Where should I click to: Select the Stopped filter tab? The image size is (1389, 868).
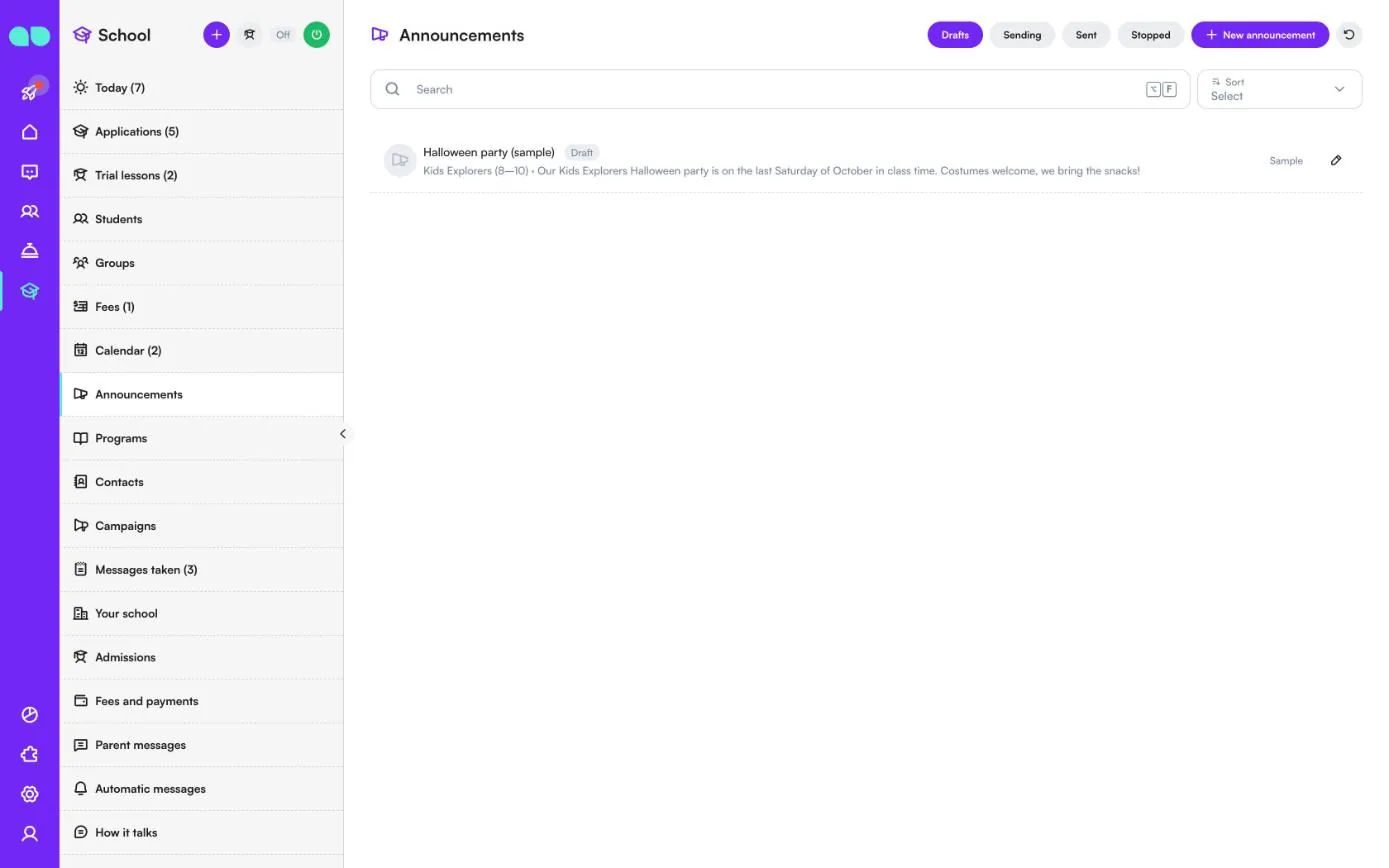click(1150, 35)
